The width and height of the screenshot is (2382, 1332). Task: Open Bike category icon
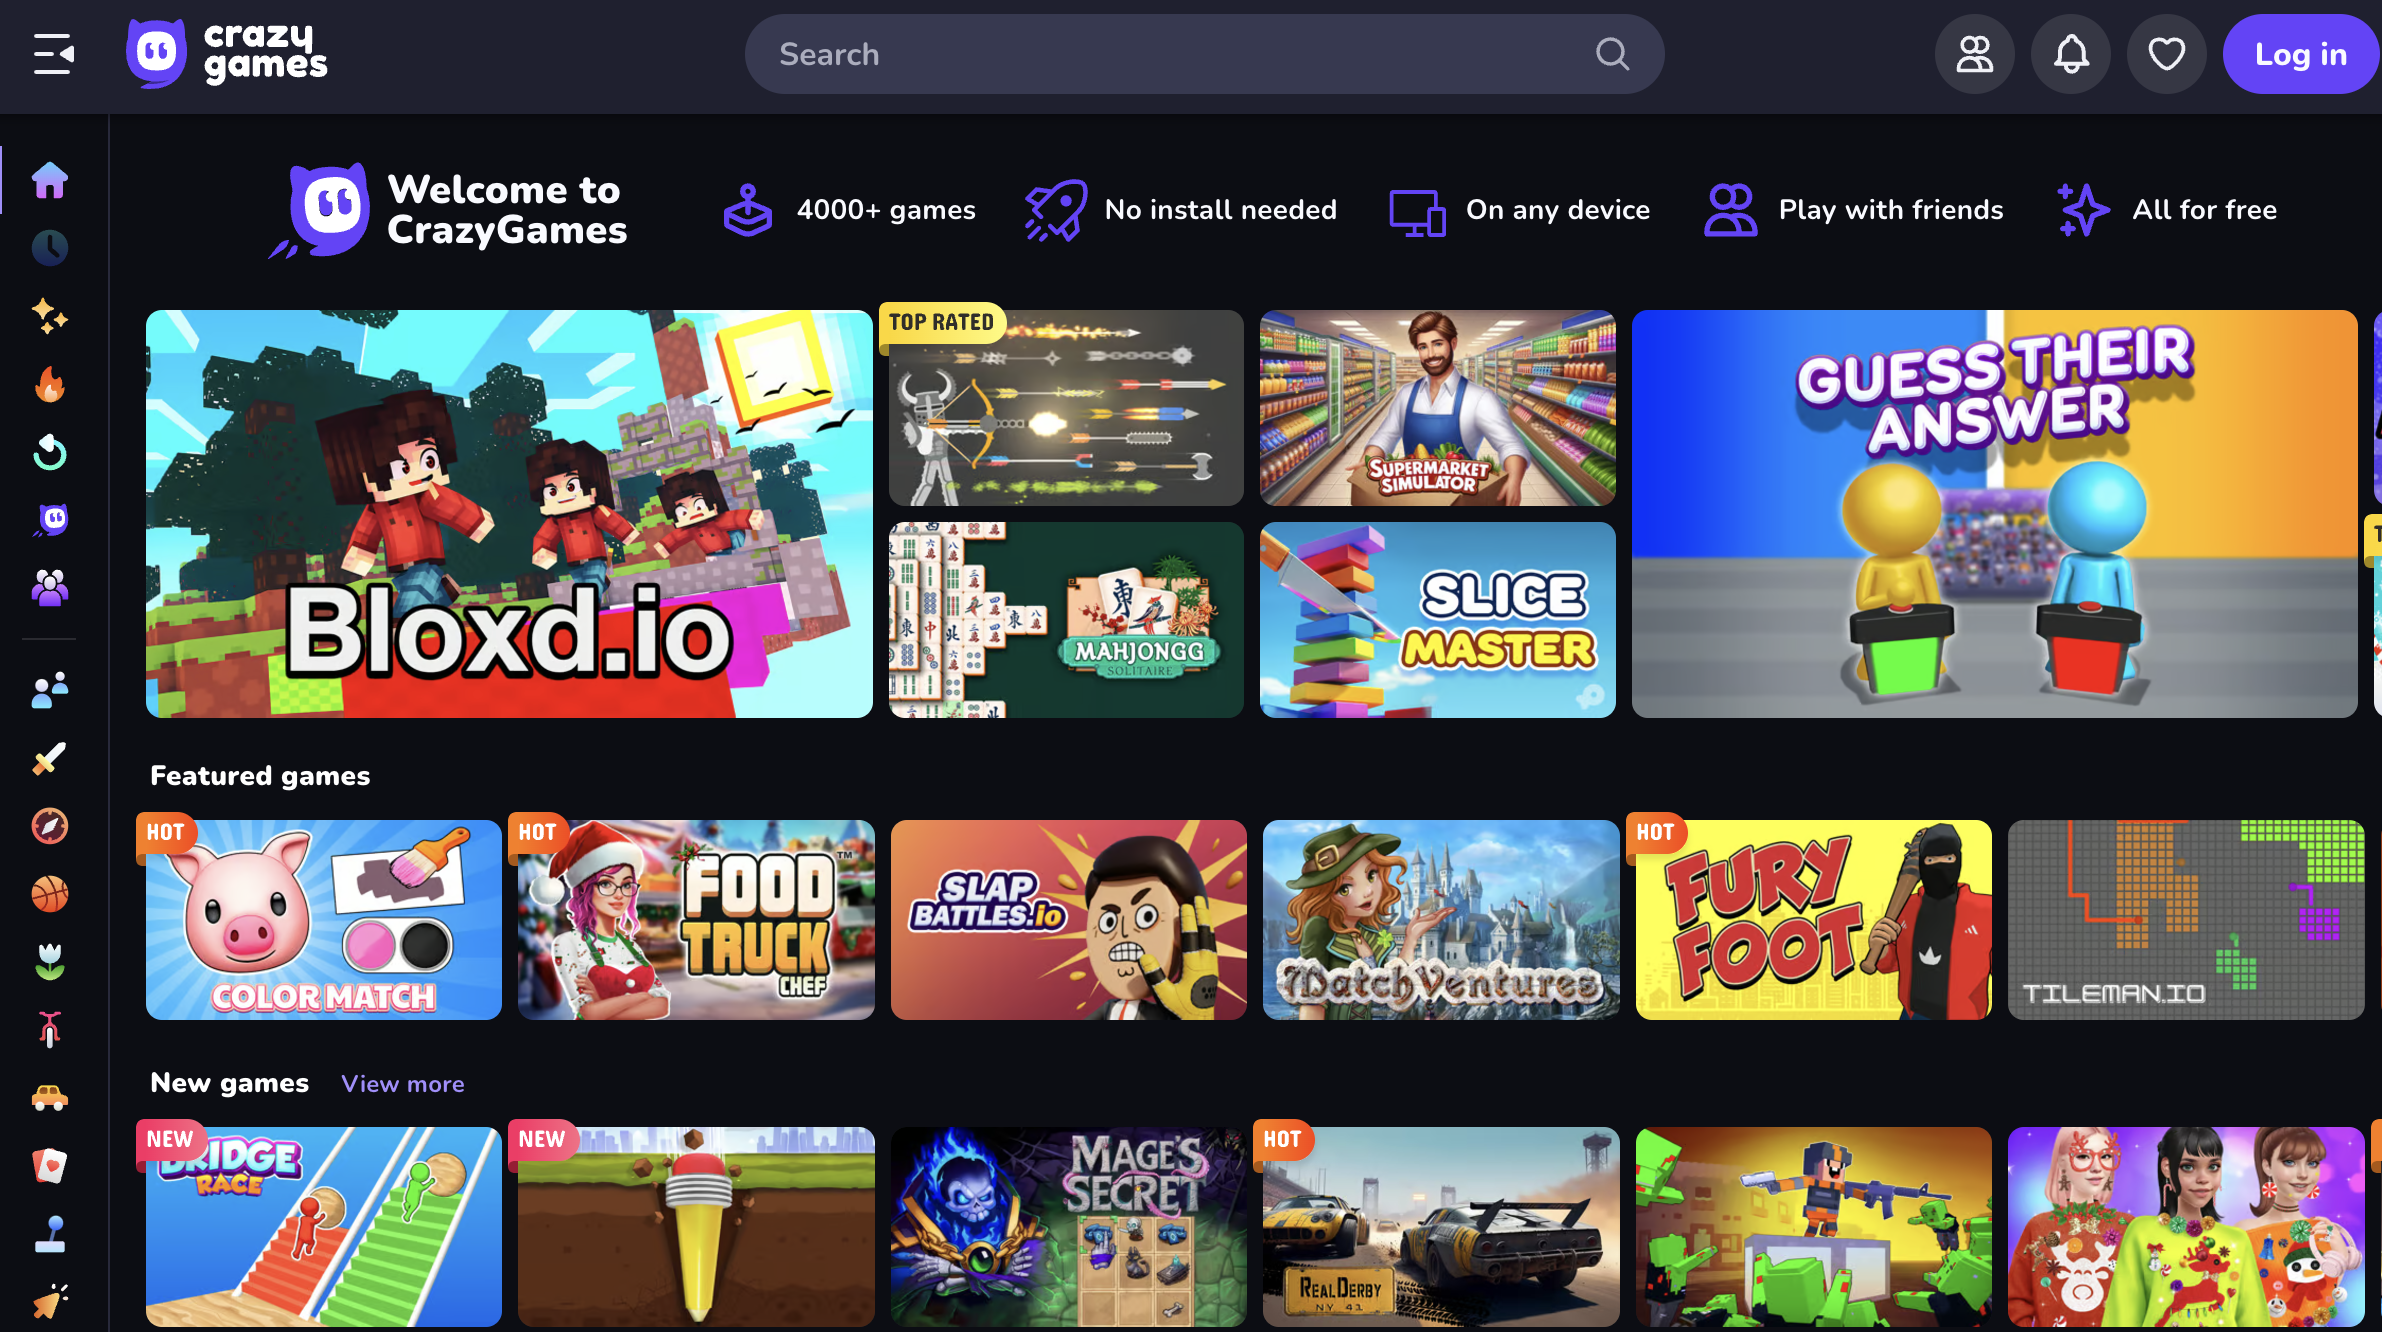50,1030
